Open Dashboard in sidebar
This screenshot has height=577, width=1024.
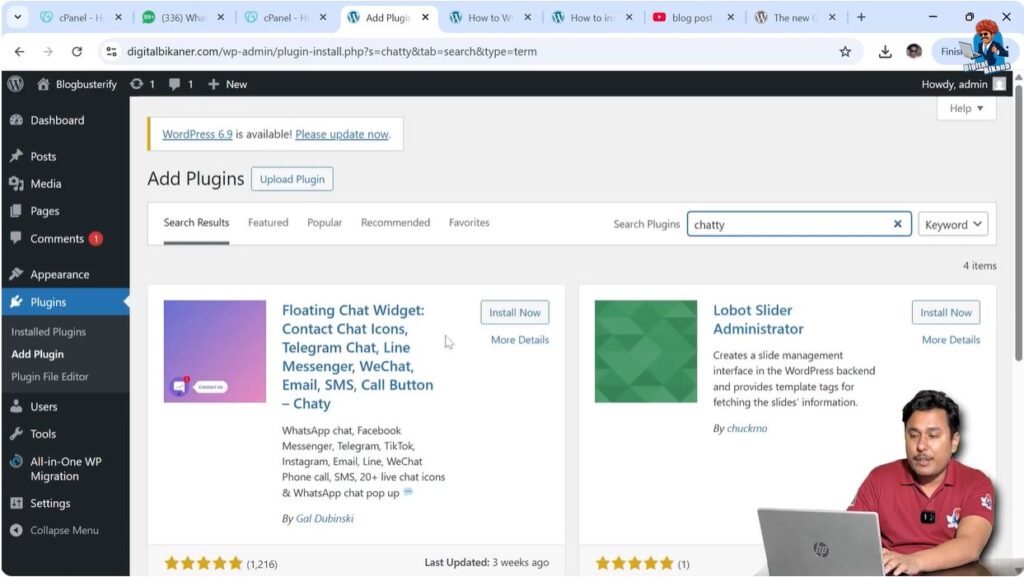(x=57, y=120)
